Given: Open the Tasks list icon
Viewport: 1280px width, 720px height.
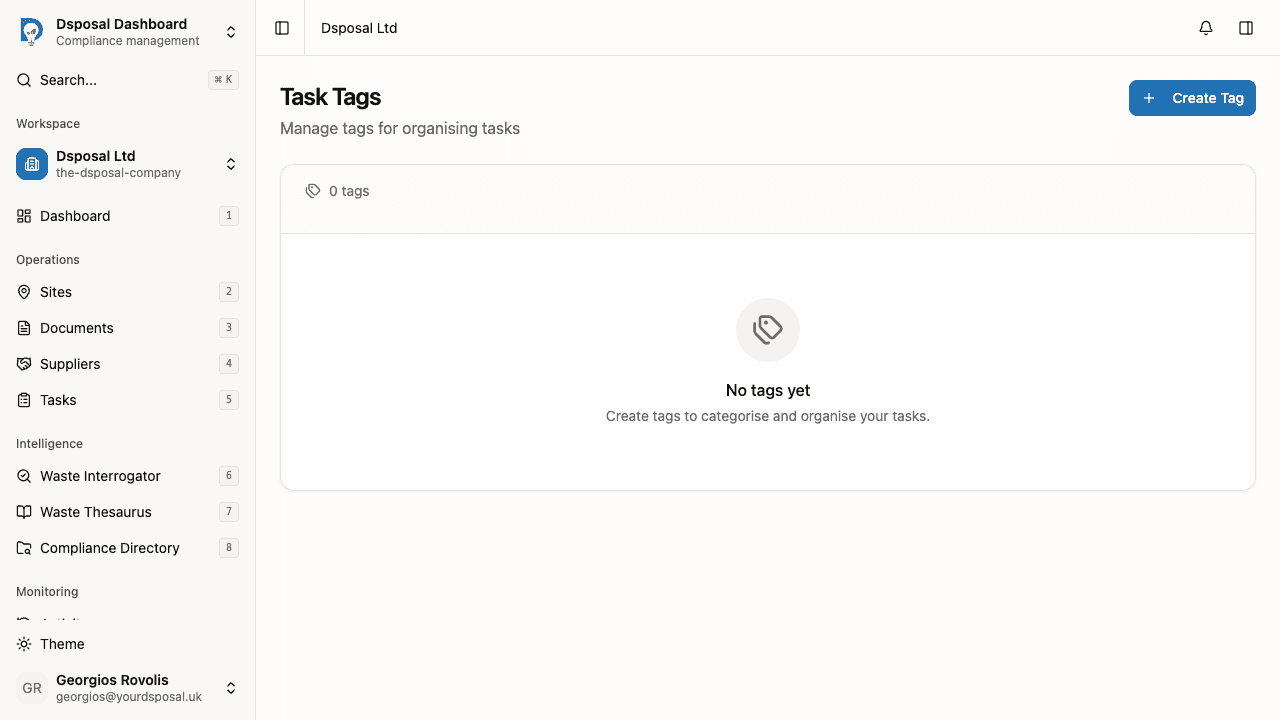Looking at the screenshot, I should click(23, 400).
